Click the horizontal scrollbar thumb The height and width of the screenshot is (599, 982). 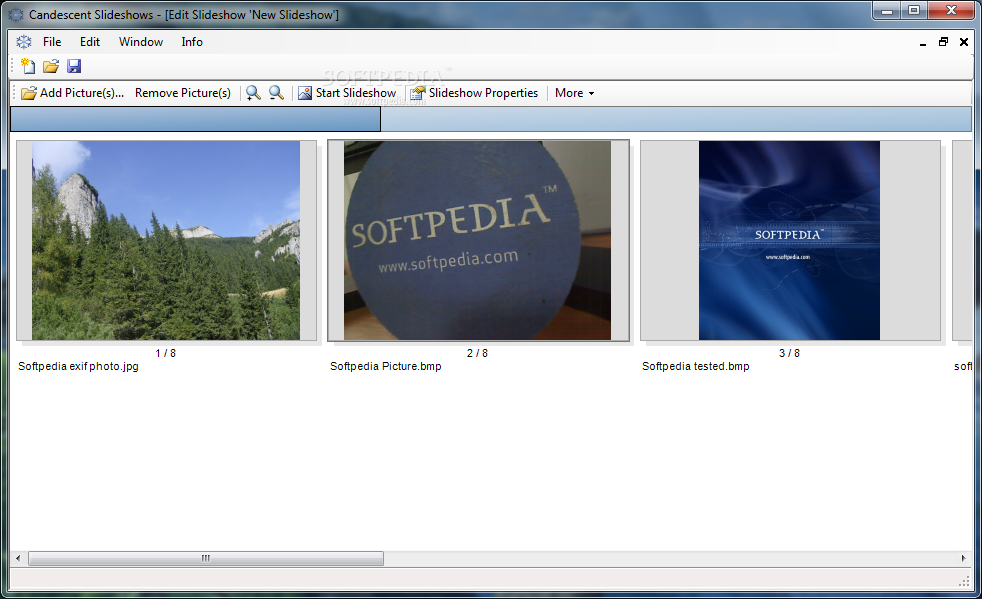click(x=206, y=558)
